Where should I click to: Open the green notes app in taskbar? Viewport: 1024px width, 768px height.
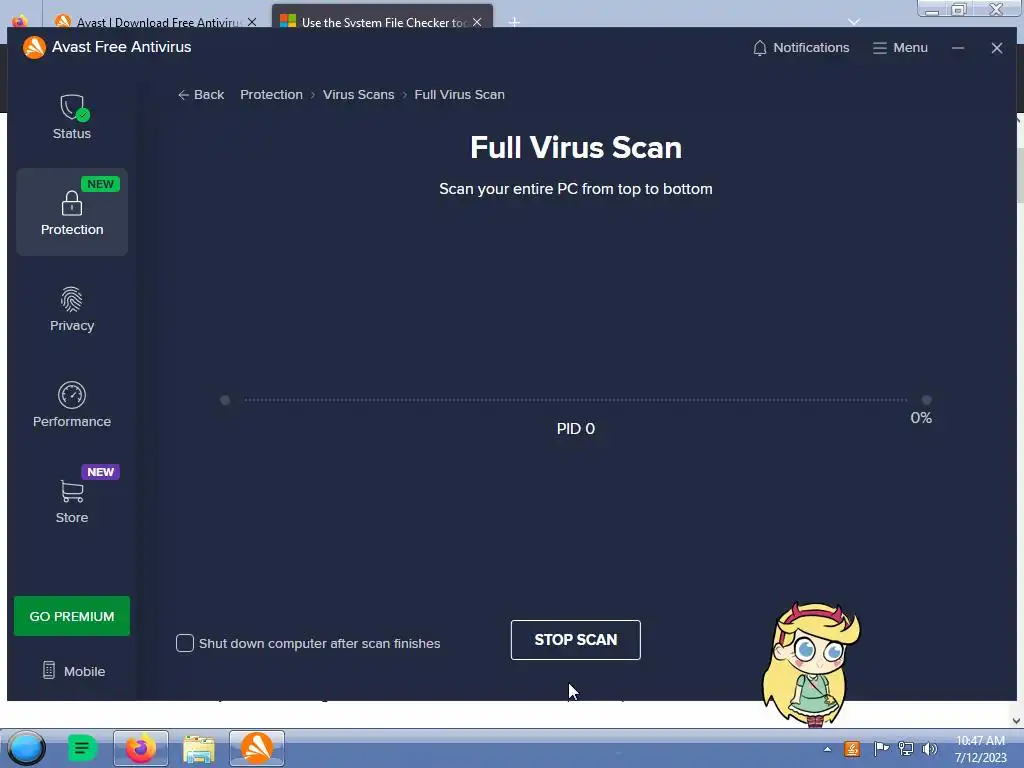pos(82,748)
